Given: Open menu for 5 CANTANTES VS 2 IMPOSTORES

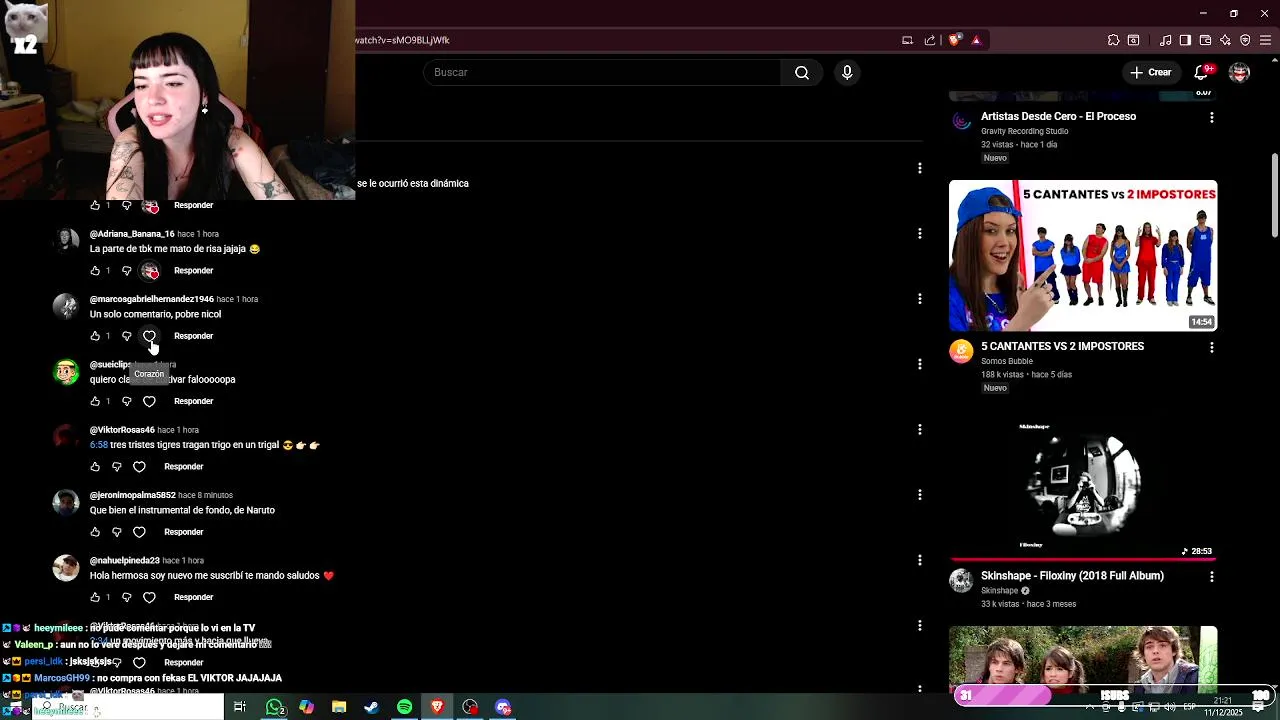Looking at the screenshot, I should [1211, 347].
